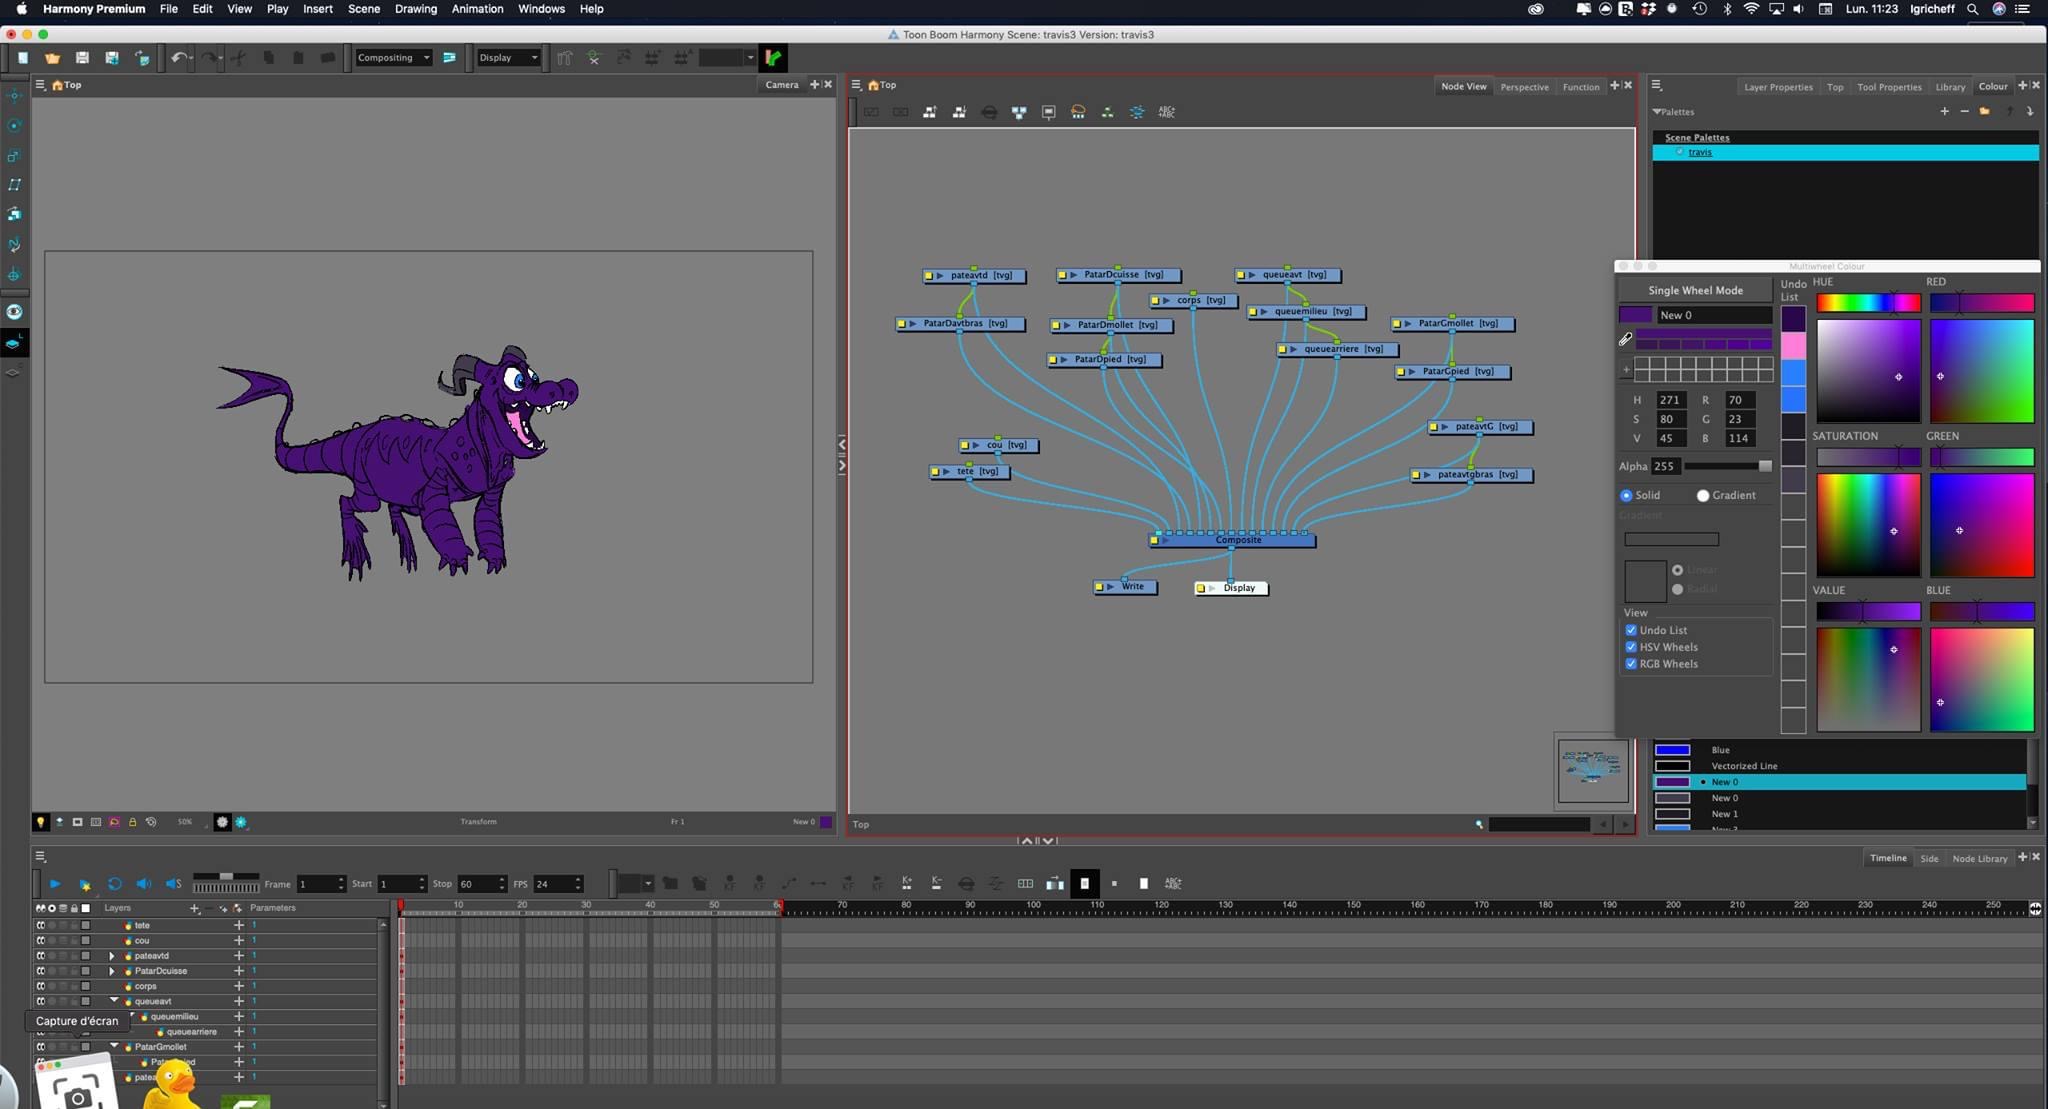Click the Alpha slider handle

coord(1765,467)
